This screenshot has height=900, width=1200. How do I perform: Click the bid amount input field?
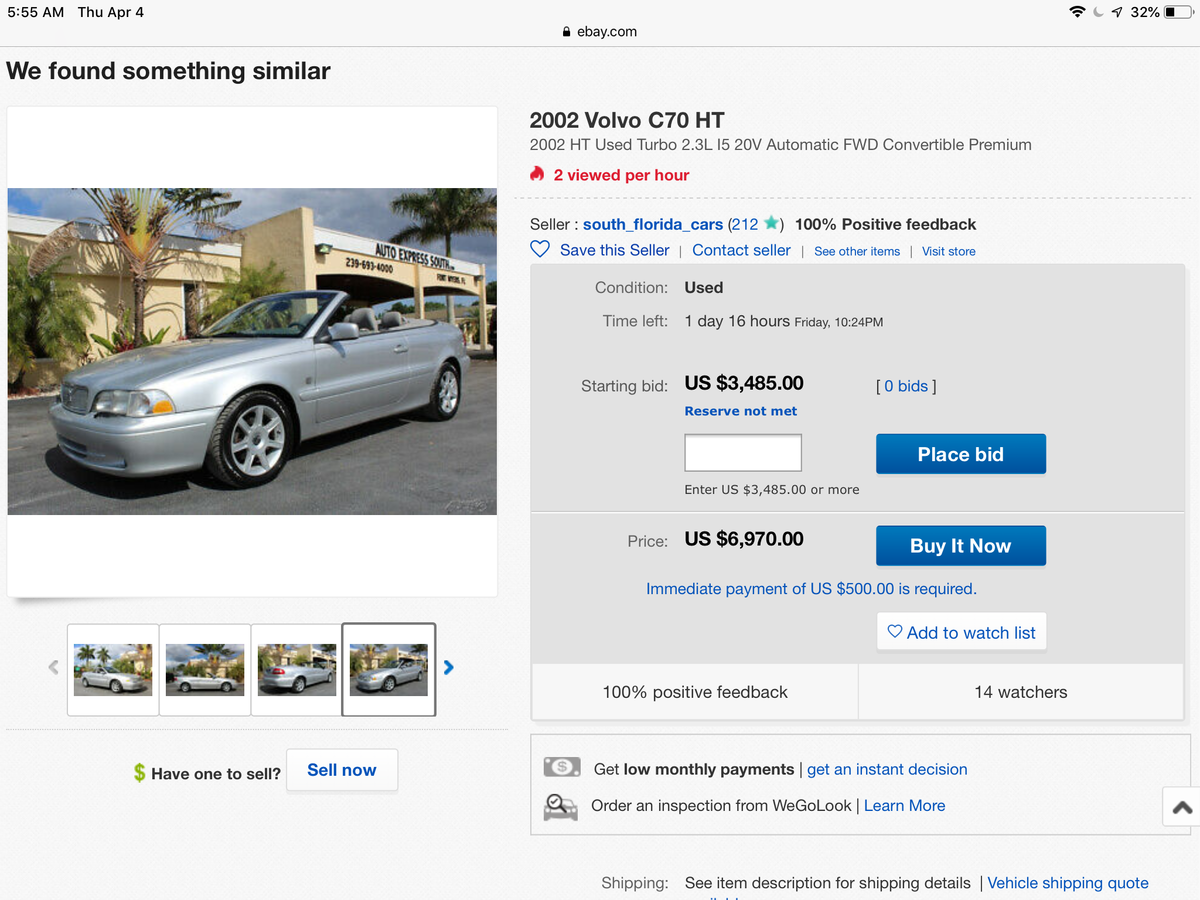pos(743,453)
